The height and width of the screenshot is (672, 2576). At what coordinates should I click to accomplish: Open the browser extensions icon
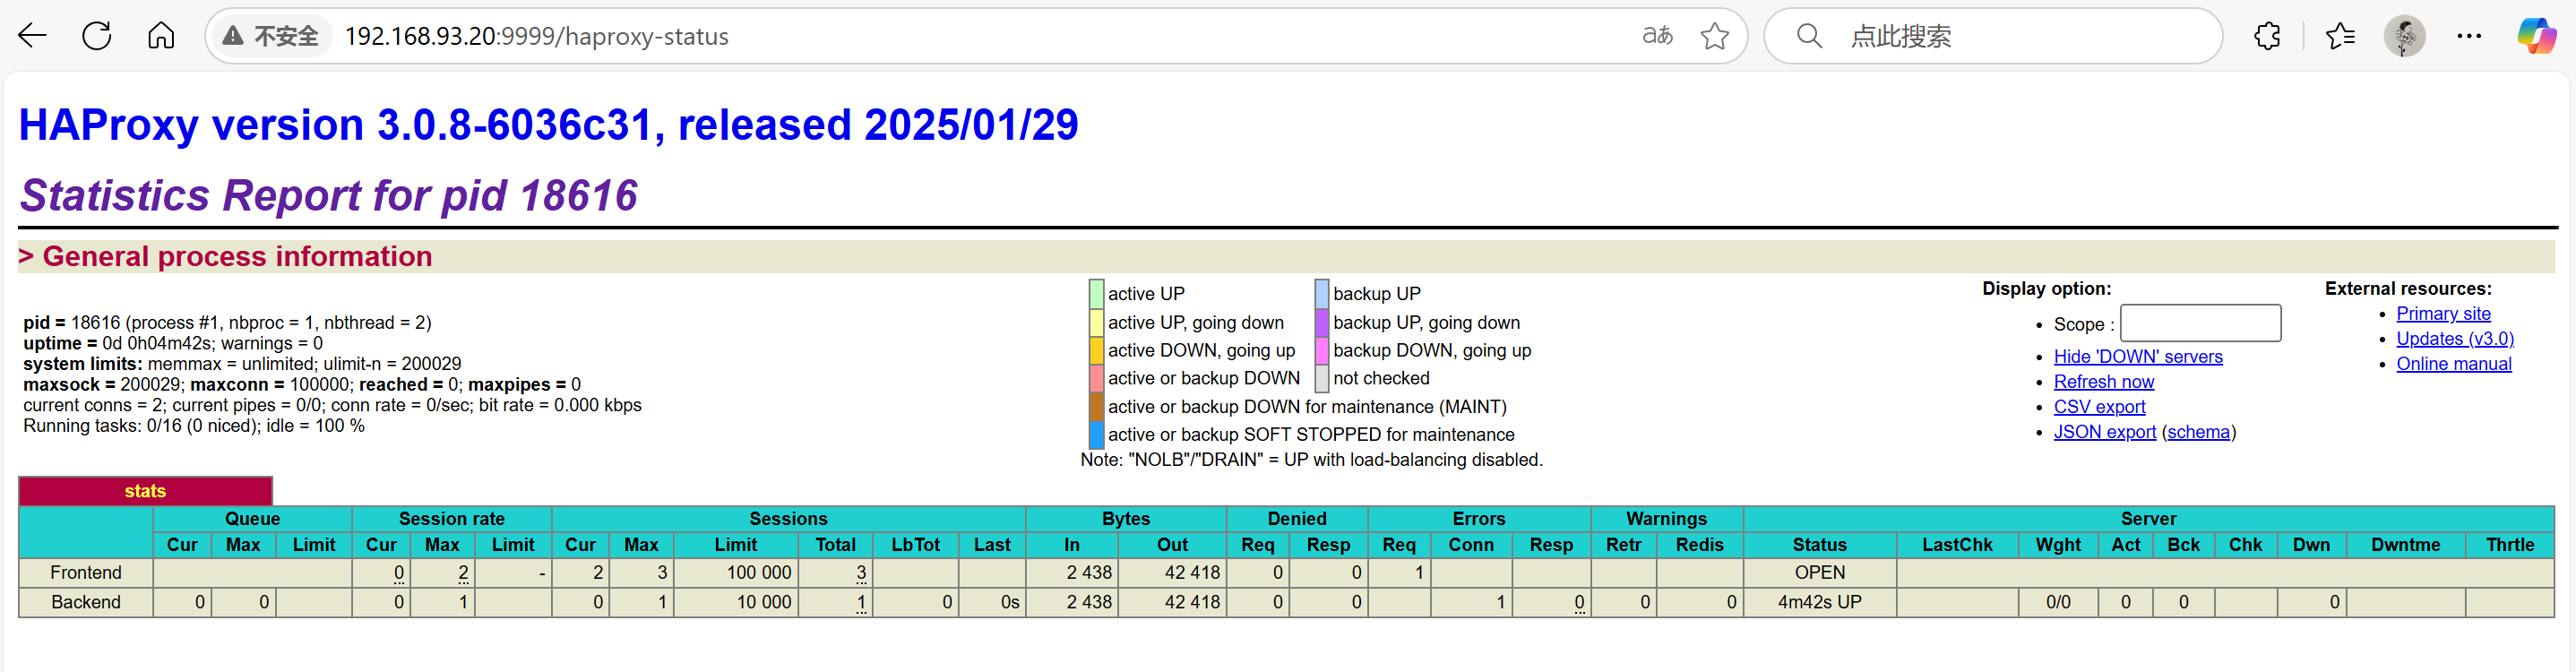coord(2267,36)
